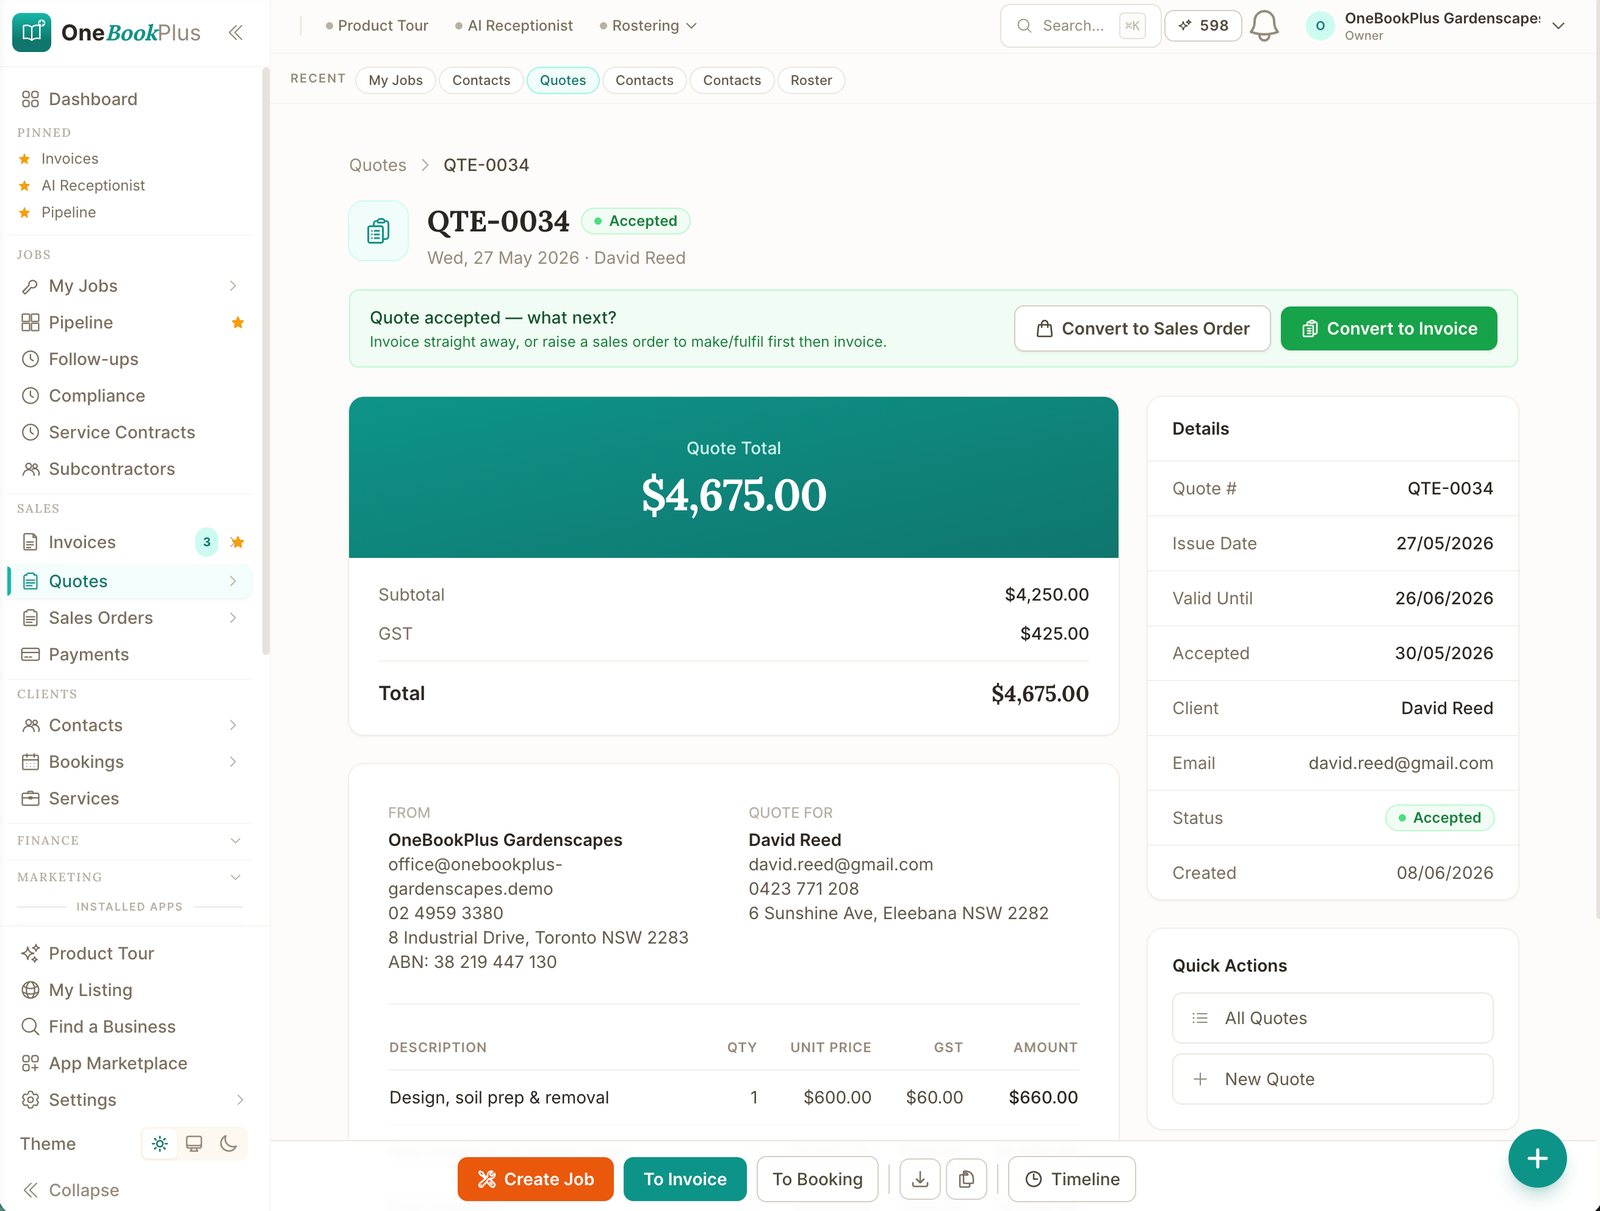Click the duplicate quote icon in bottom toolbar
Screen dimensions: 1600x1211
pyautogui.click(x=966, y=1179)
